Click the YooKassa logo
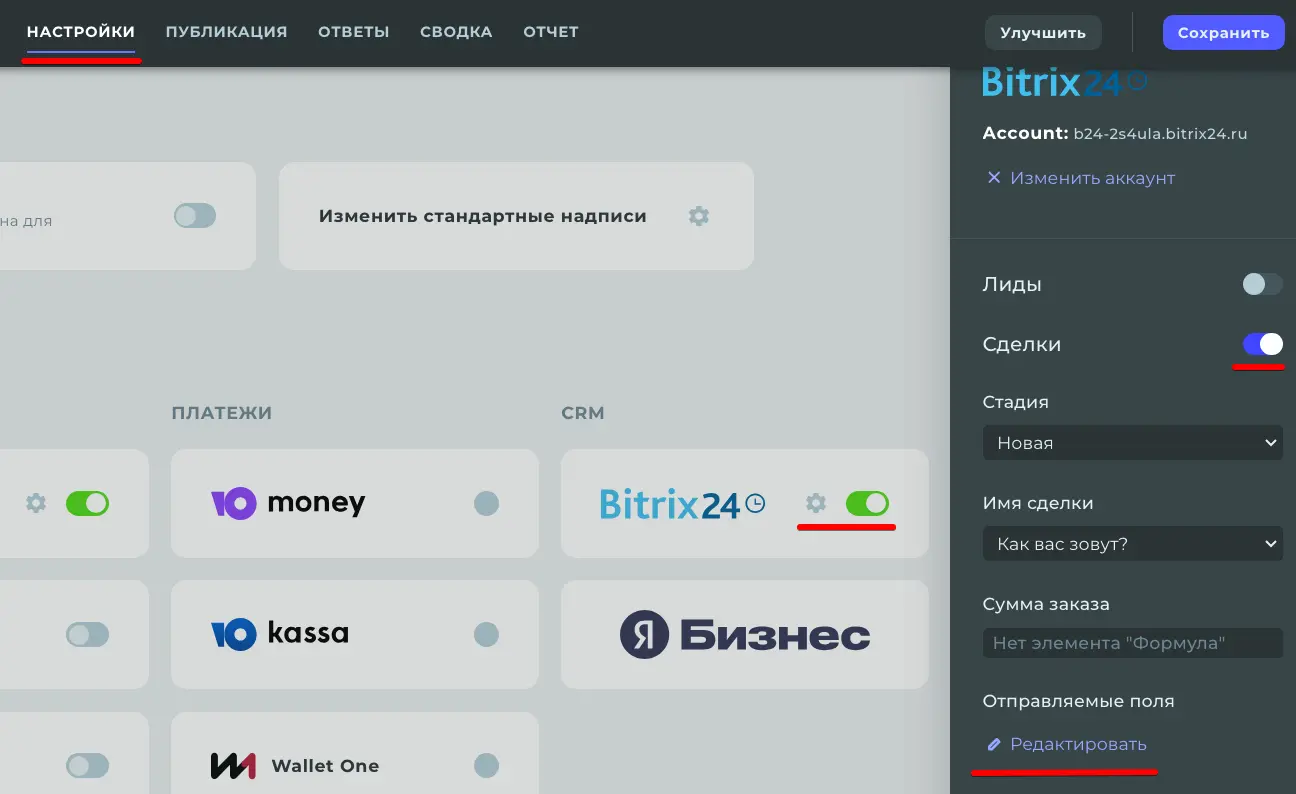Screen dimensions: 1296x794 pos(279,634)
